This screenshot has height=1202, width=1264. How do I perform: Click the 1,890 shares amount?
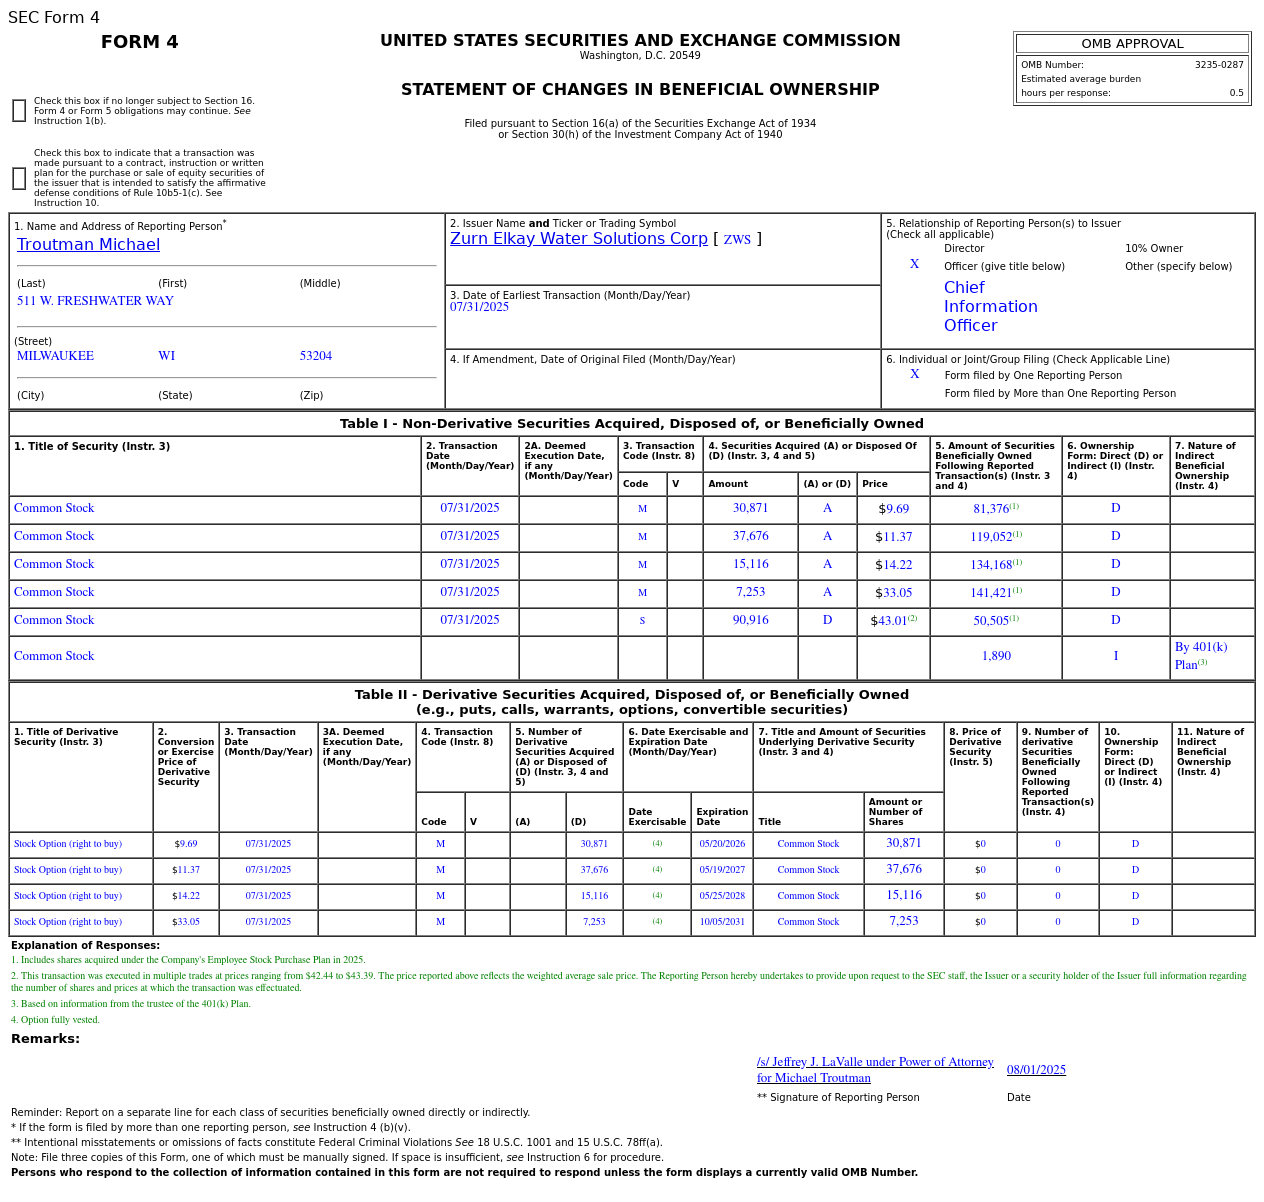pyautogui.click(x=996, y=657)
